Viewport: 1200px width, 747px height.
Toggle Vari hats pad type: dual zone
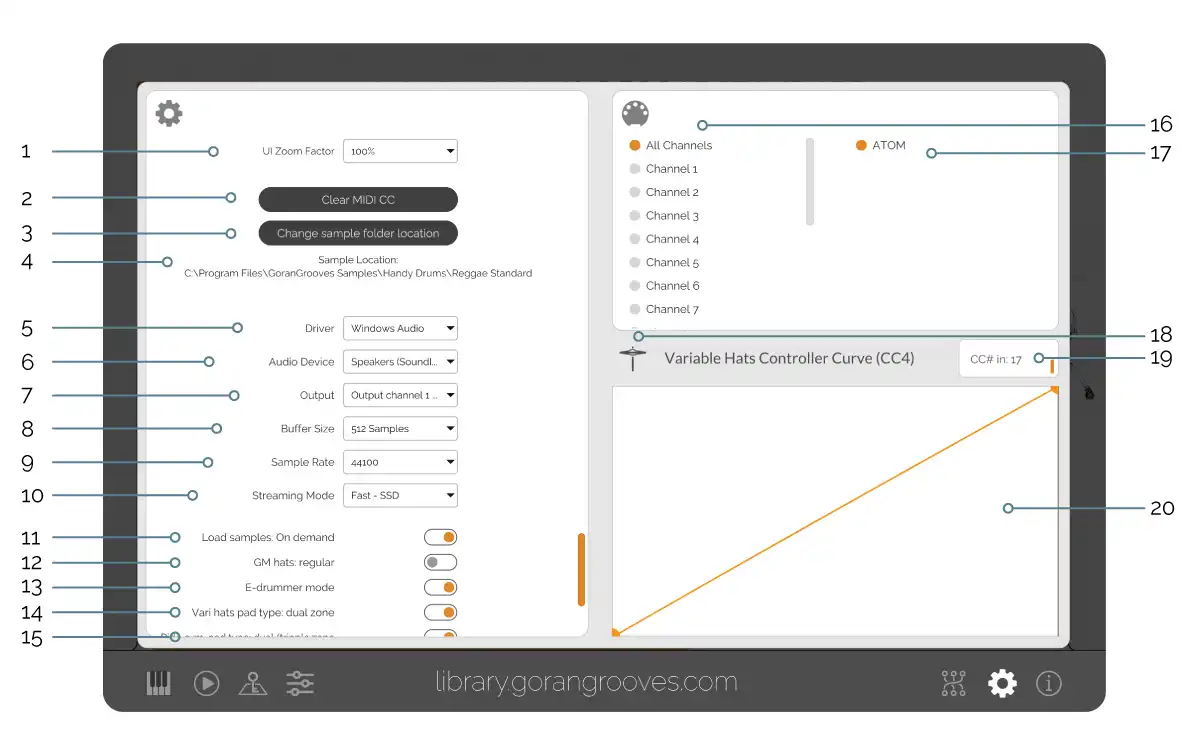[440, 612]
